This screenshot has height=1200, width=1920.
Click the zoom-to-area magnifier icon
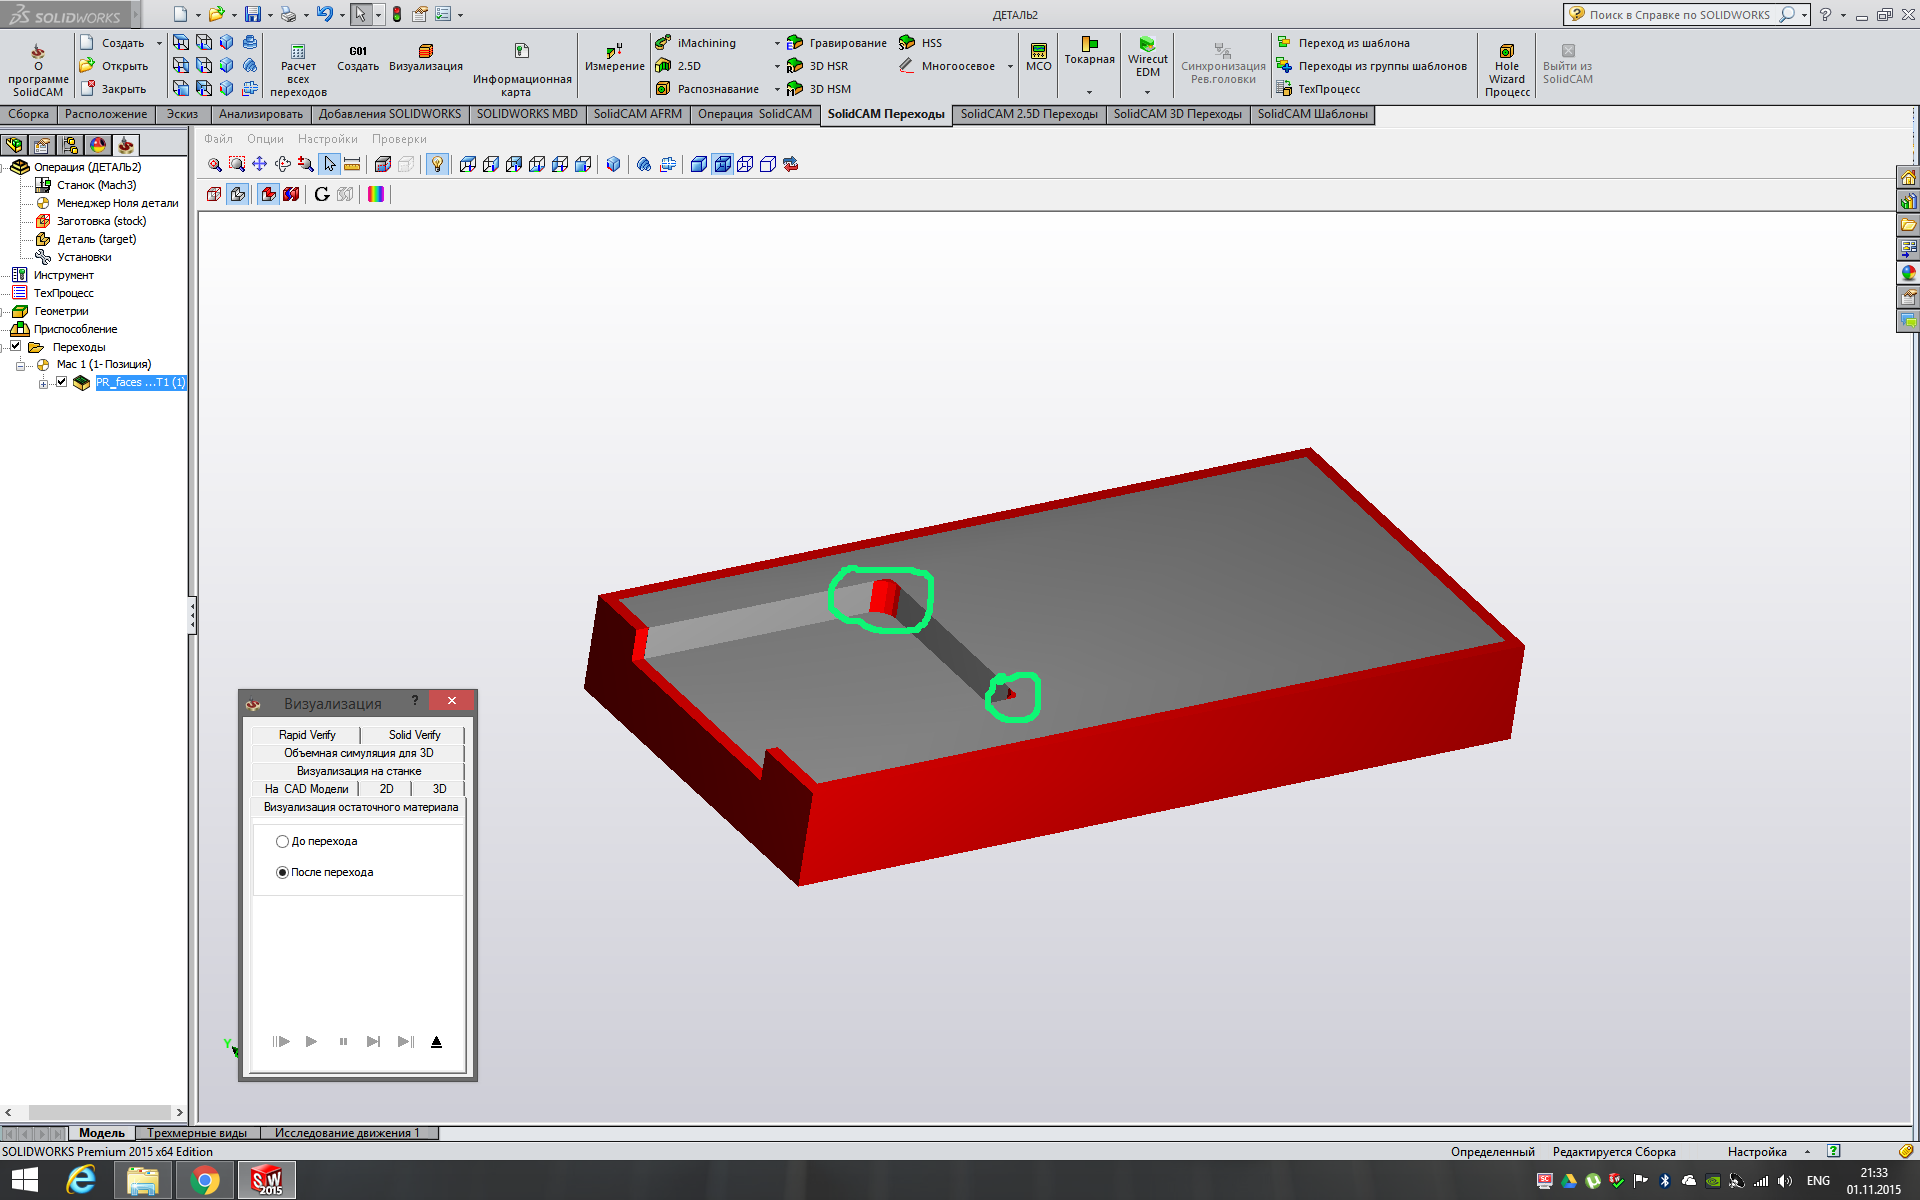pos(237,164)
